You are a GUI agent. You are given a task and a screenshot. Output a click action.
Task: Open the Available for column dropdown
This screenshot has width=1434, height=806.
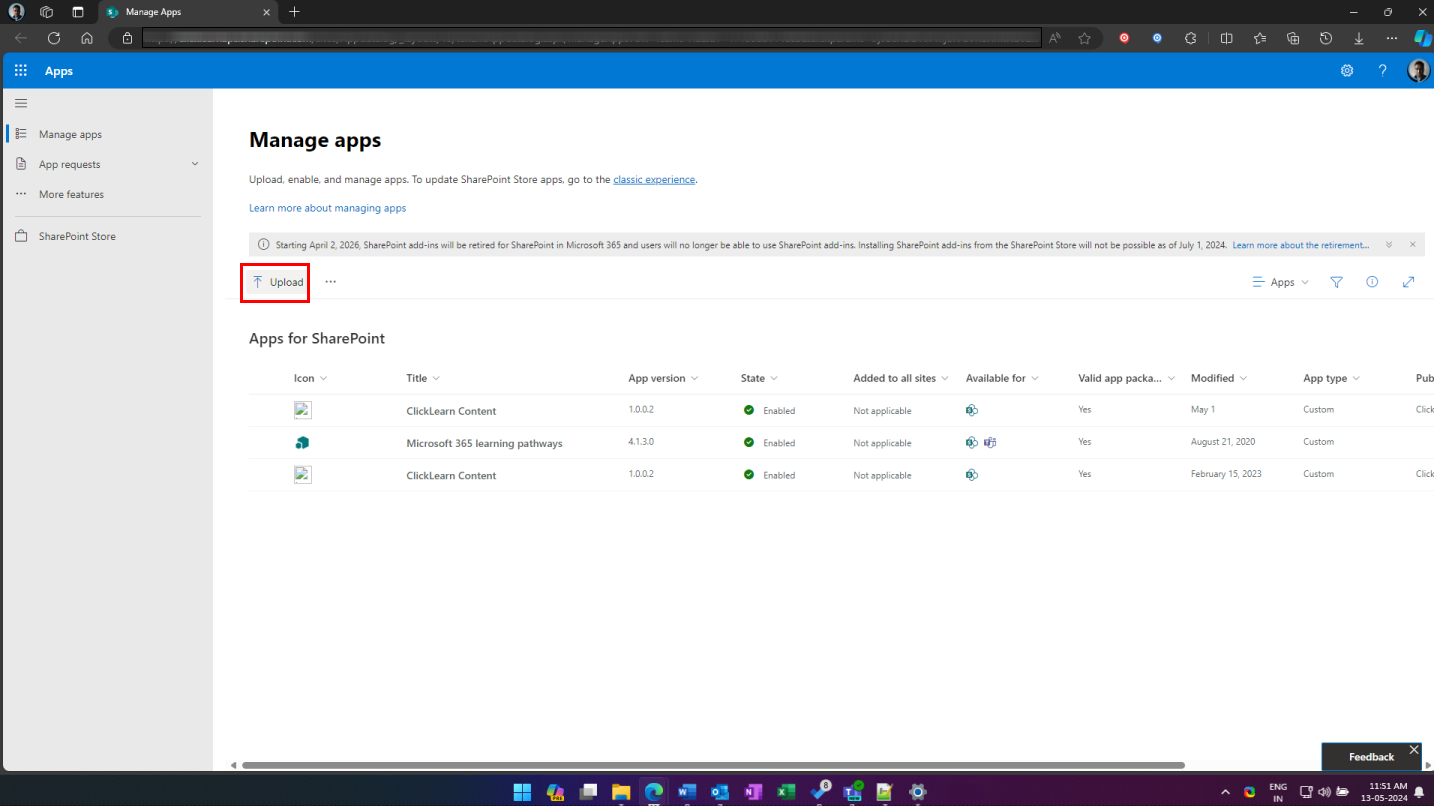pos(1002,378)
